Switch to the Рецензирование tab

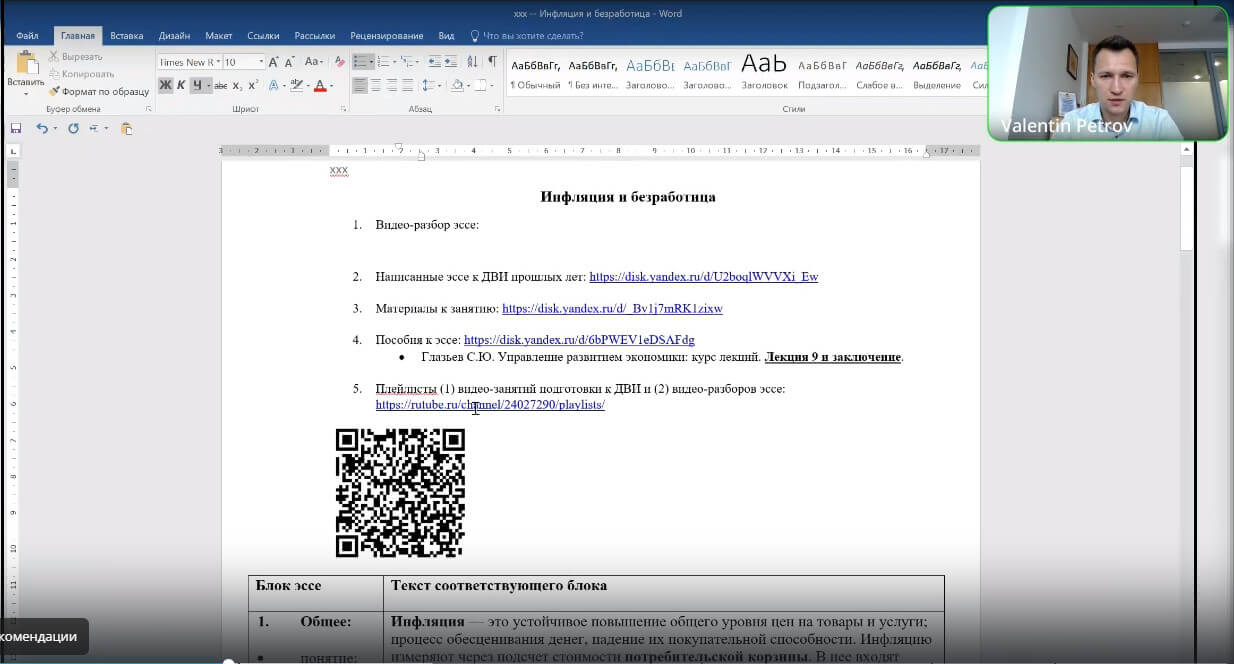coord(386,36)
